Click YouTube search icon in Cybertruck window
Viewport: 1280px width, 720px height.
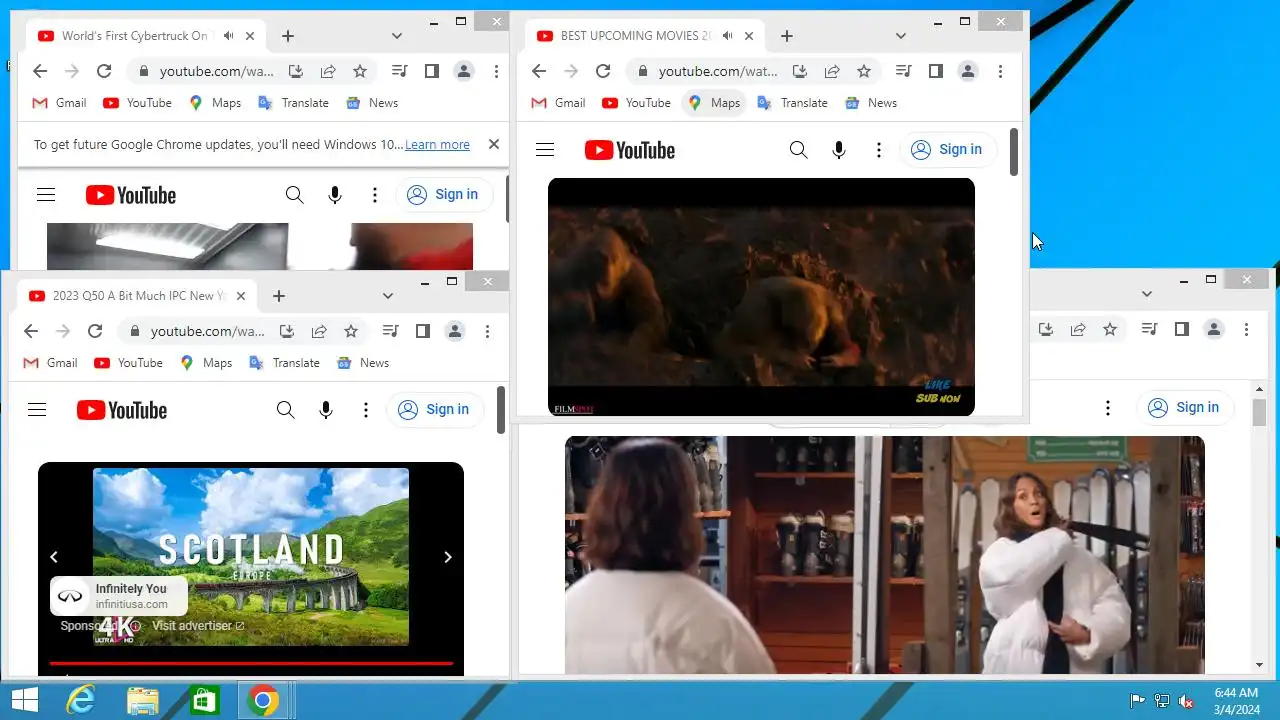[294, 195]
